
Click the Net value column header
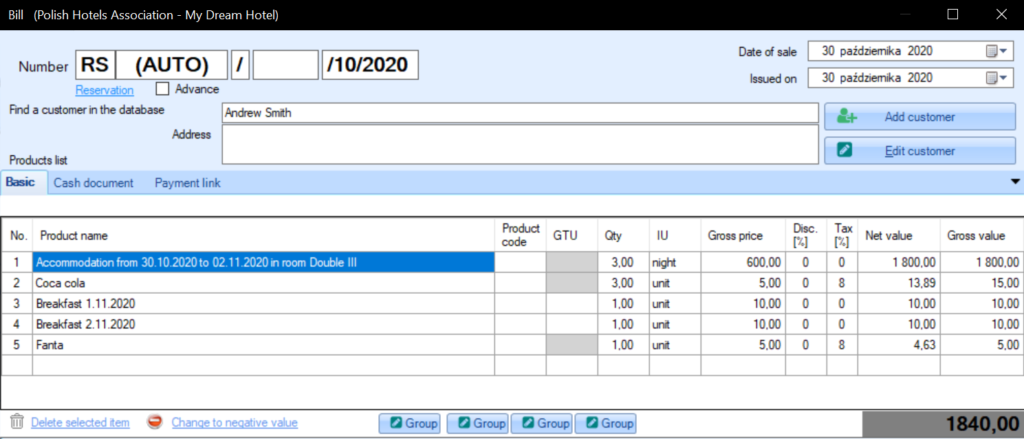tap(899, 235)
